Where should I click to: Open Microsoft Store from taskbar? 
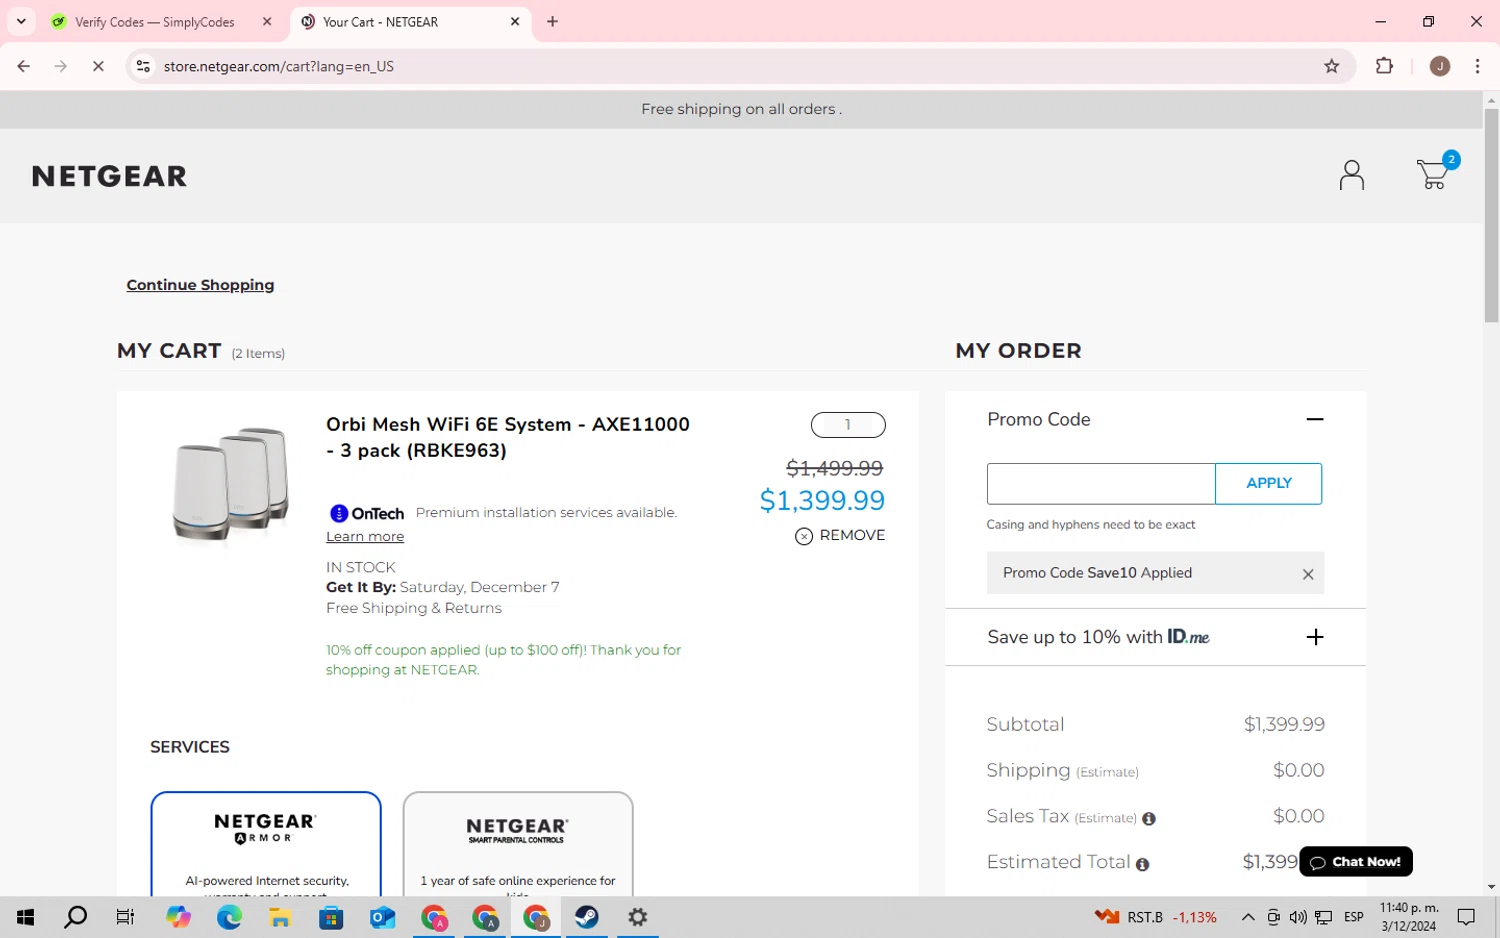tap(330, 917)
